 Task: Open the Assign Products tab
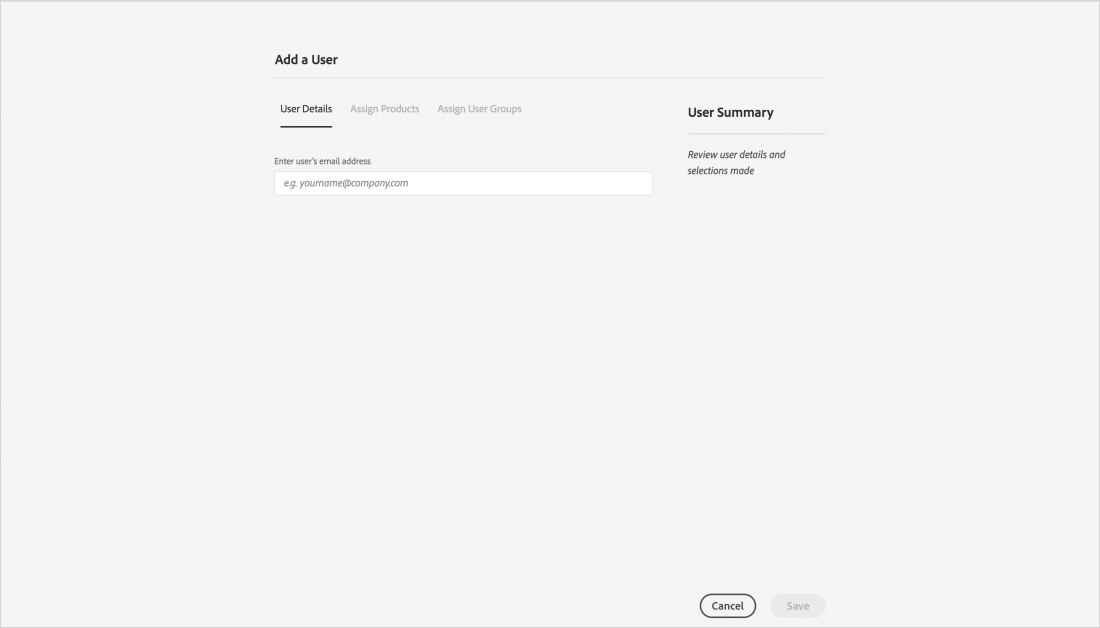pyautogui.click(x=384, y=109)
